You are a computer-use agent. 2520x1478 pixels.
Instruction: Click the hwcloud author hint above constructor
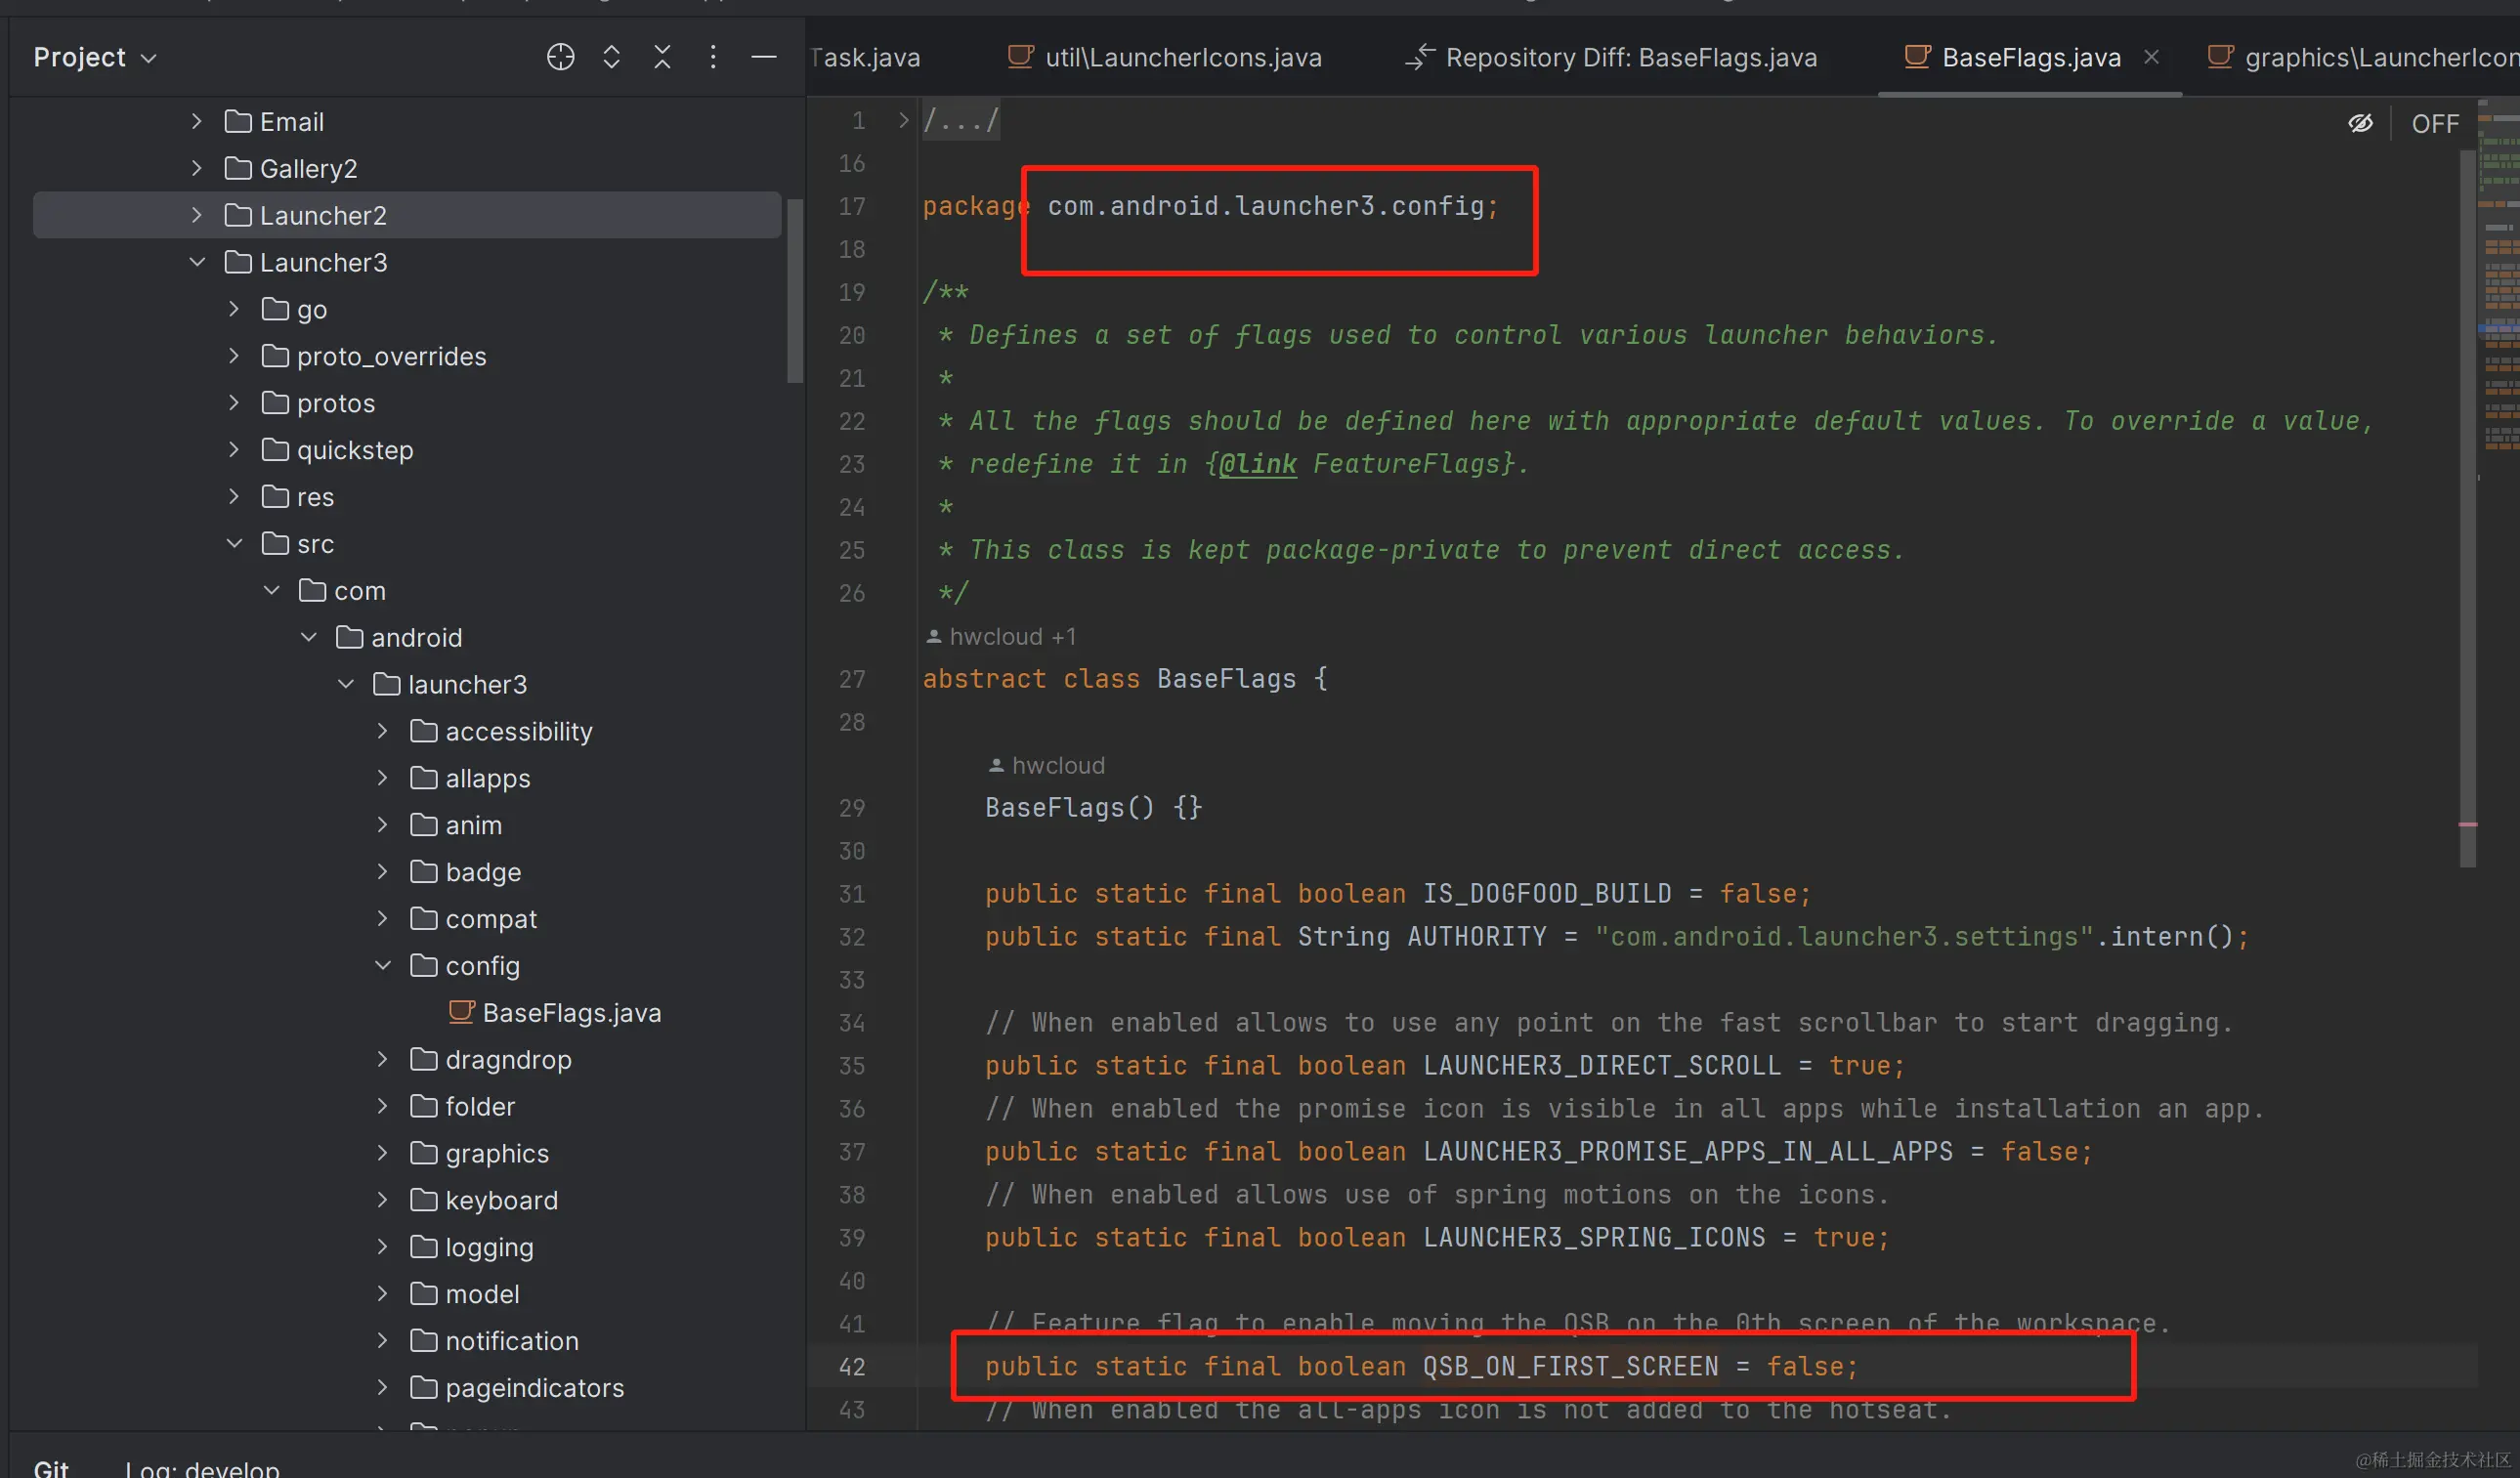tap(1047, 765)
